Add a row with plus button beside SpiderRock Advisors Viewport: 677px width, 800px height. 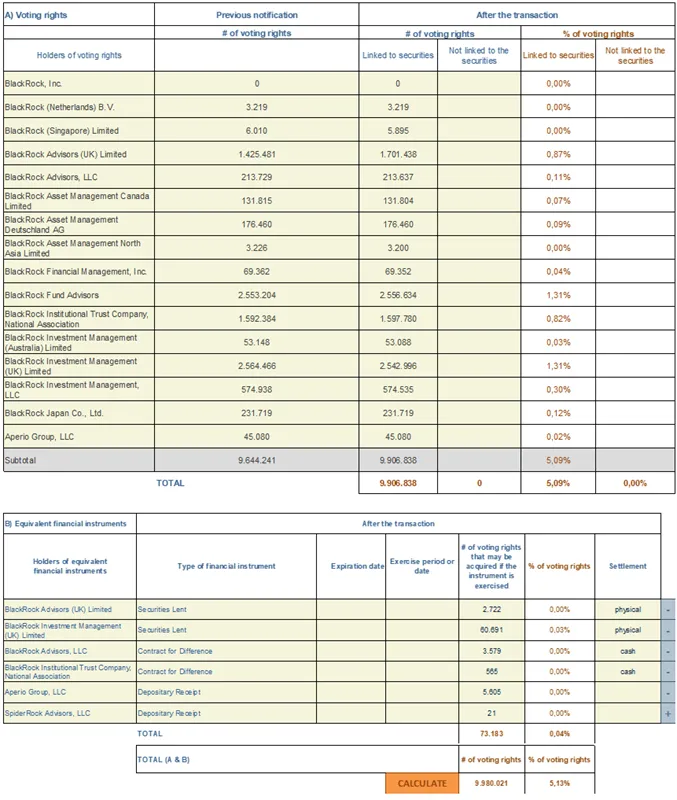coord(668,713)
